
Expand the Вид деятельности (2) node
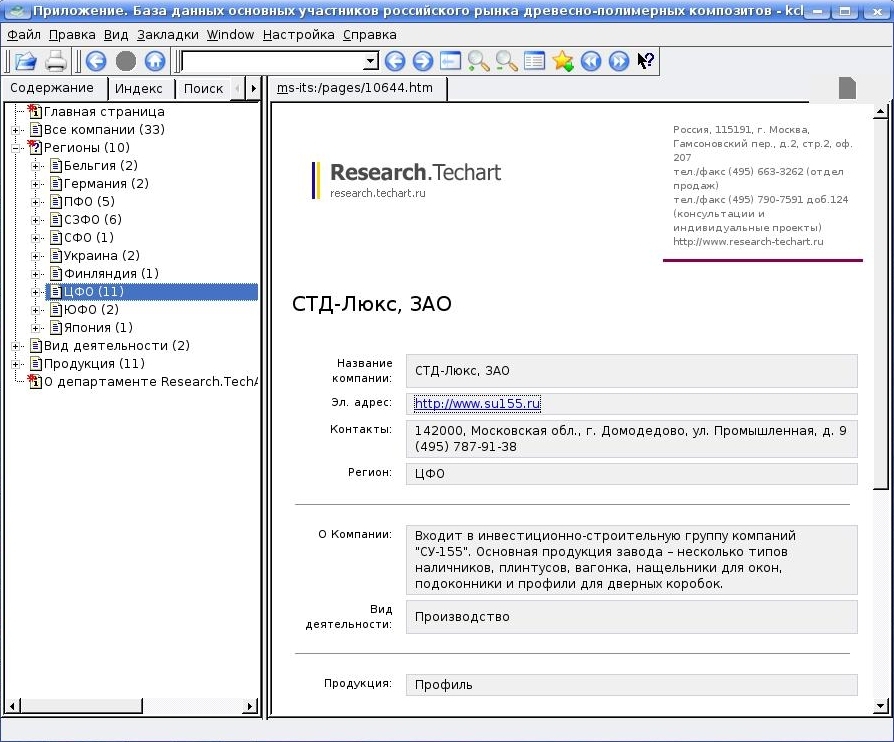[x=16, y=346]
